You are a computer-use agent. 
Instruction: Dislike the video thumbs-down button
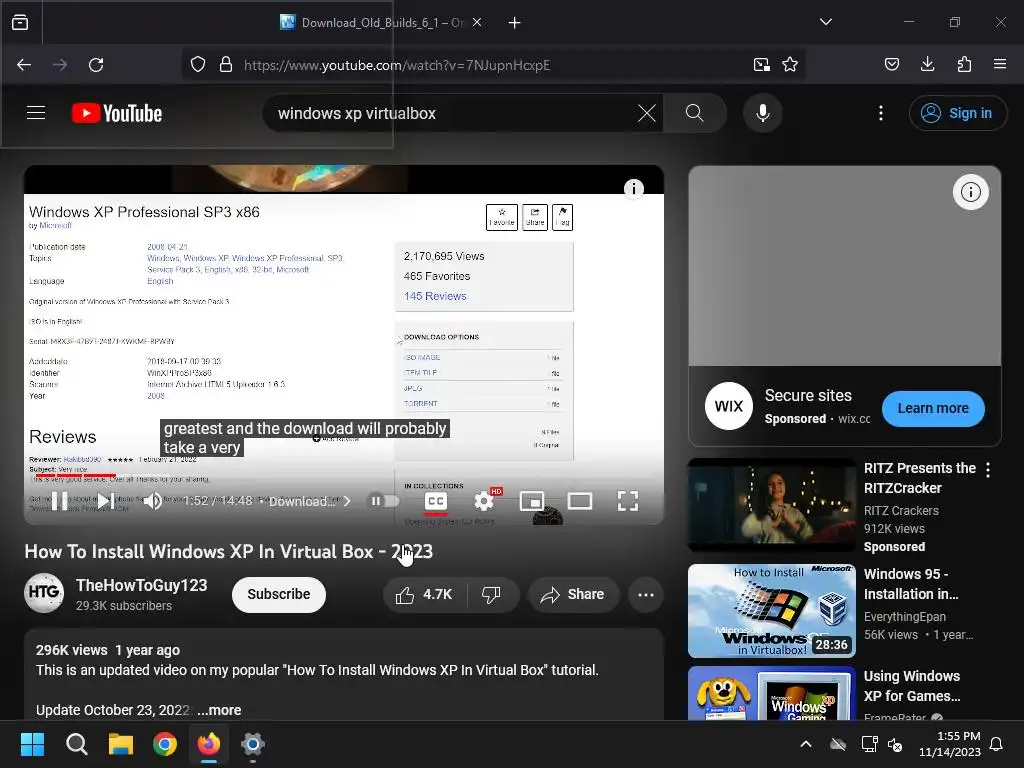492,594
